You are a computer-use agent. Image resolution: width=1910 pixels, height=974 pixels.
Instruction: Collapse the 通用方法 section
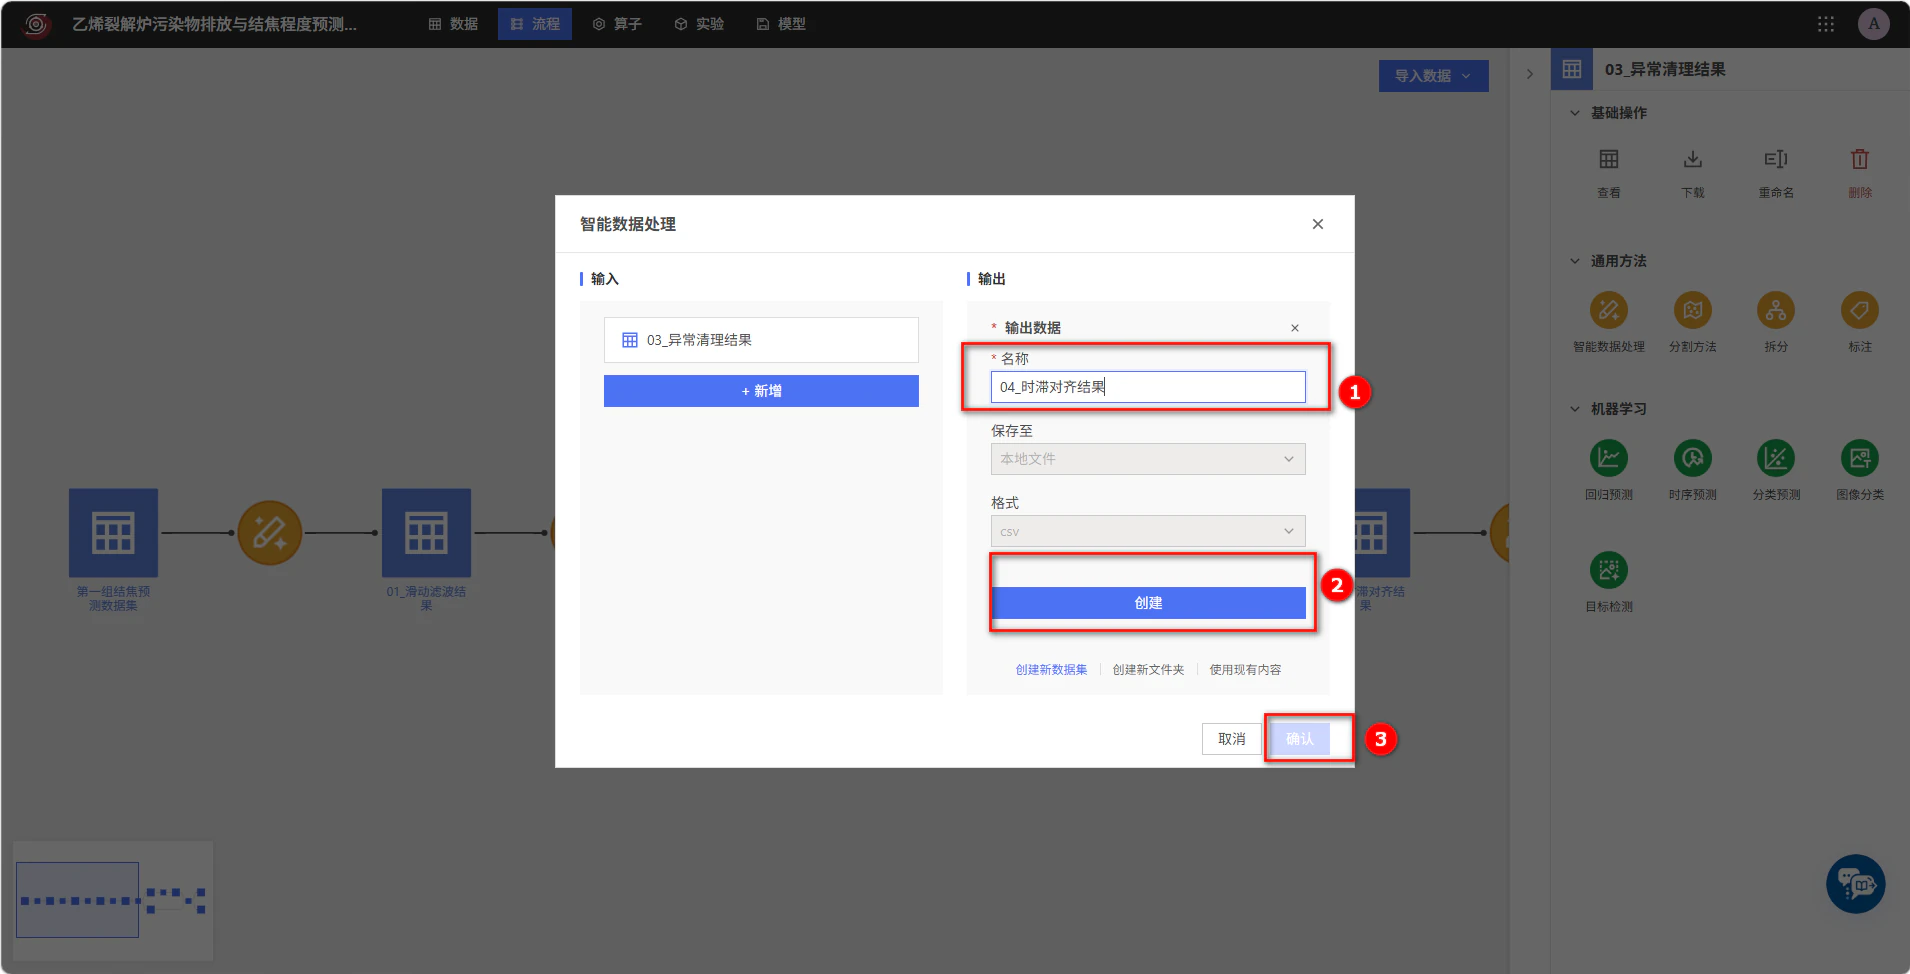tap(1574, 261)
